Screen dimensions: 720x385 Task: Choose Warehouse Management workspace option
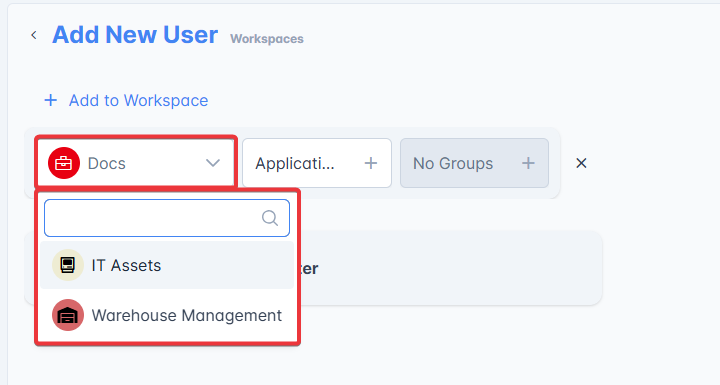167,315
